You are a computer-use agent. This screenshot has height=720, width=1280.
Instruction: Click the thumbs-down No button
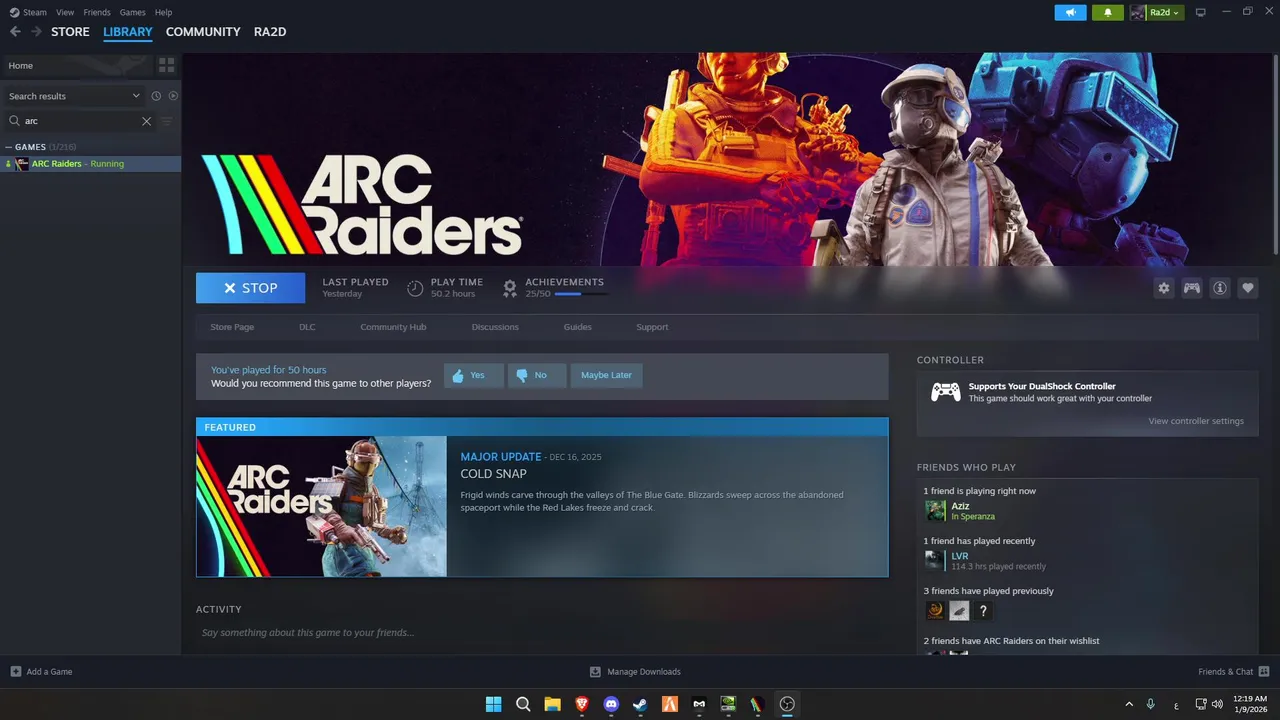click(x=537, y=375)
